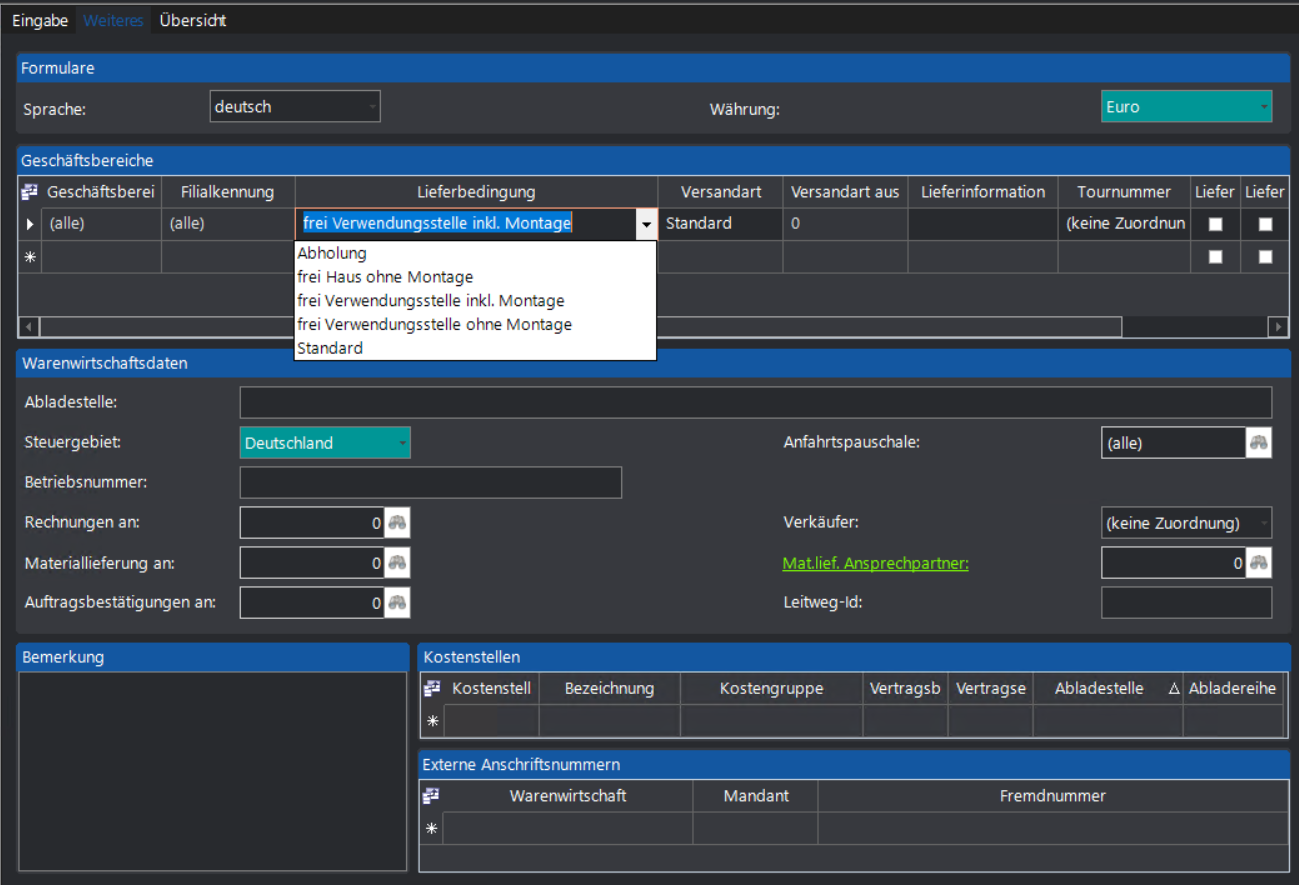Open column chooser icon in Externe Anschriftsnummern grid
Image resolution: width=1299 pixels, height=885 pixels.
432,796
